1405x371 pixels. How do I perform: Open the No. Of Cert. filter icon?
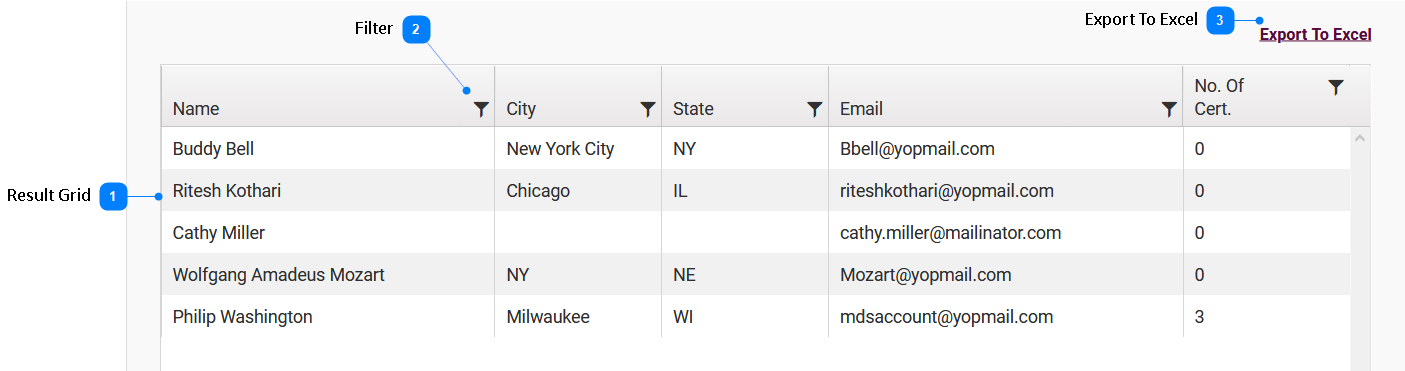tap(1336, 87)
